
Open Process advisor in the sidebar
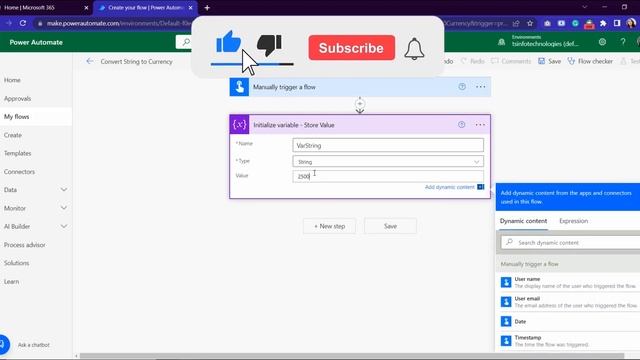click(x=24, y=245)
